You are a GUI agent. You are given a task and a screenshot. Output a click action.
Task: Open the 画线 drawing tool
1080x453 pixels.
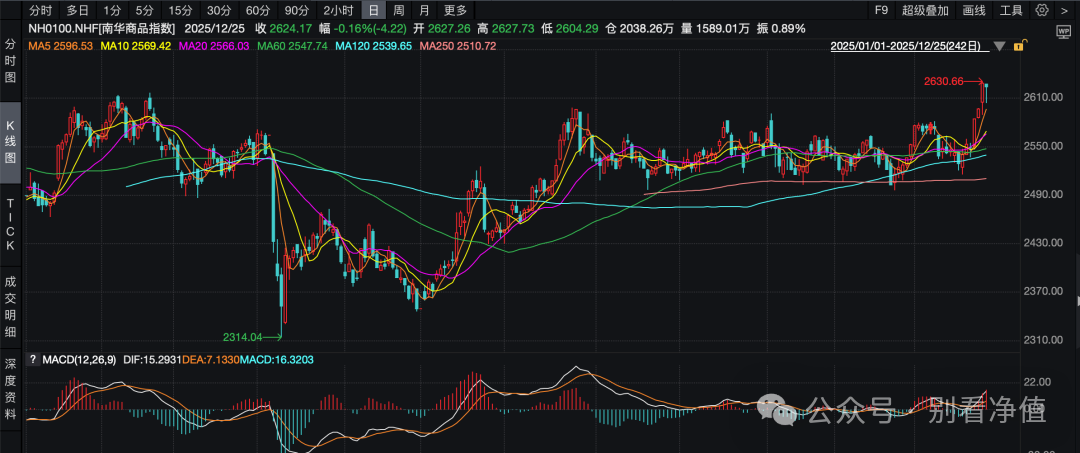click(x=973, y=10)
